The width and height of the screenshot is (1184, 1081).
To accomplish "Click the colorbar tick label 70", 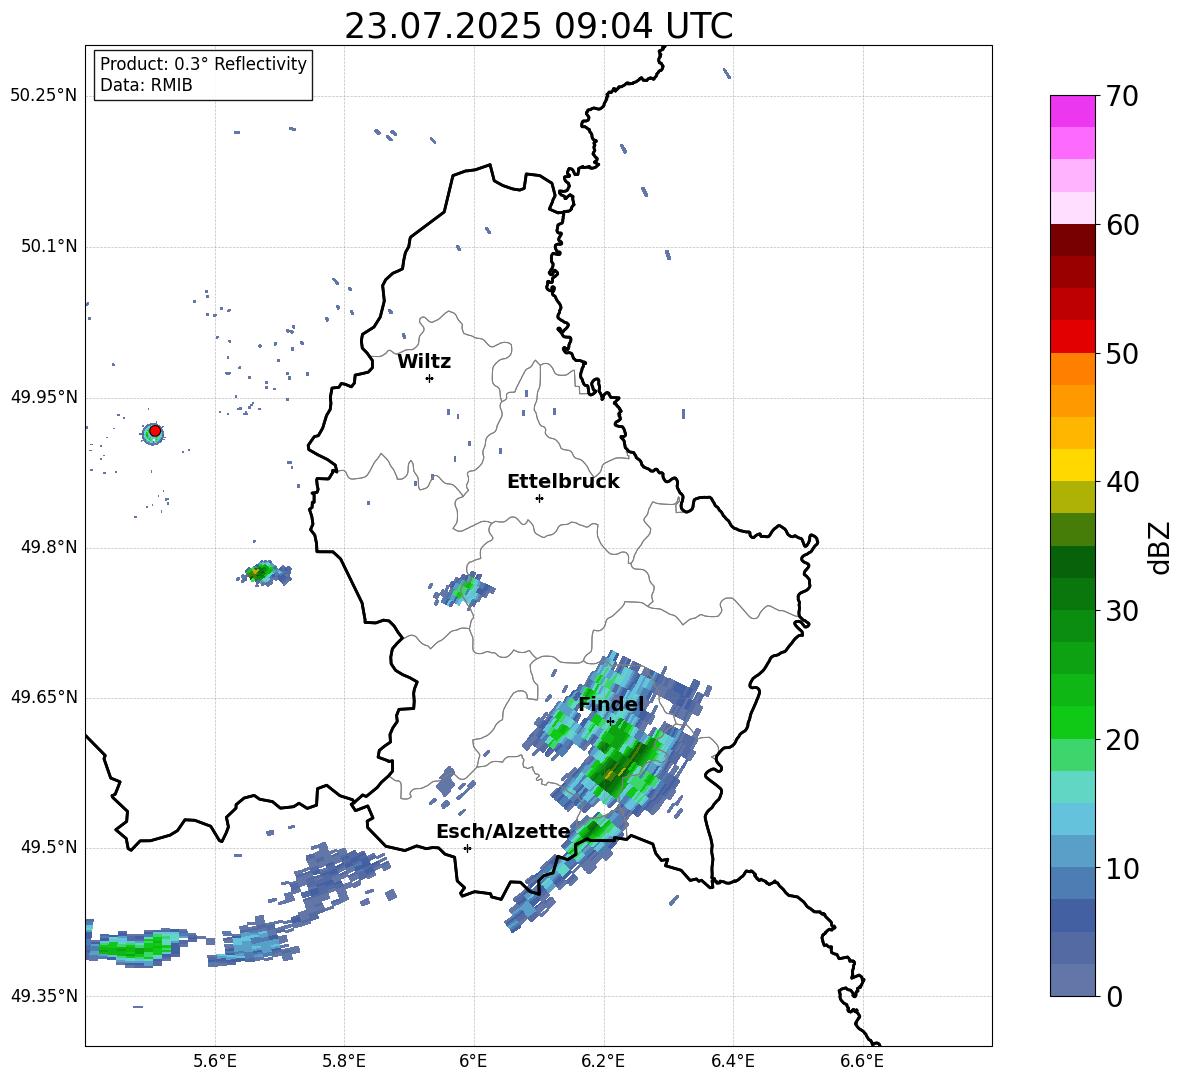I will point(1122,97).
